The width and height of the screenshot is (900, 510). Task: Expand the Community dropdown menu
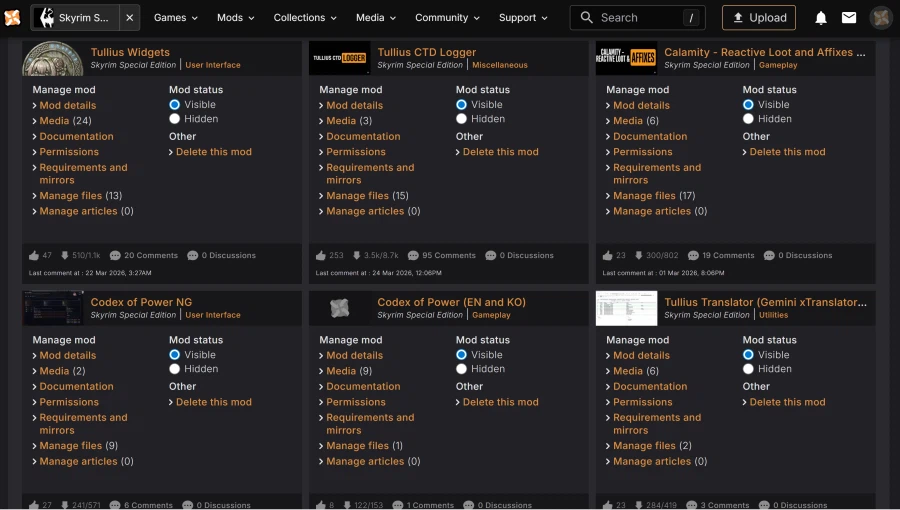(x=447, y=17)
